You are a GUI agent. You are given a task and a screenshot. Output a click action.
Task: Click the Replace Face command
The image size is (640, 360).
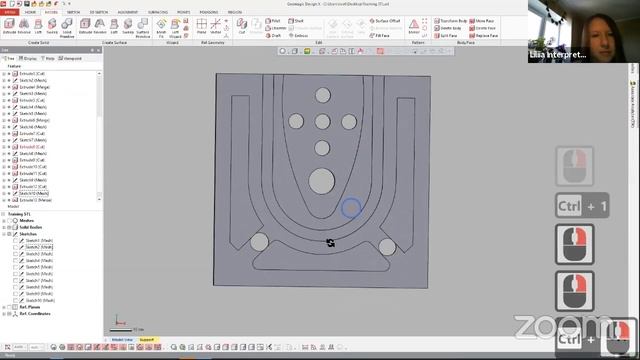tap(484, 36)
